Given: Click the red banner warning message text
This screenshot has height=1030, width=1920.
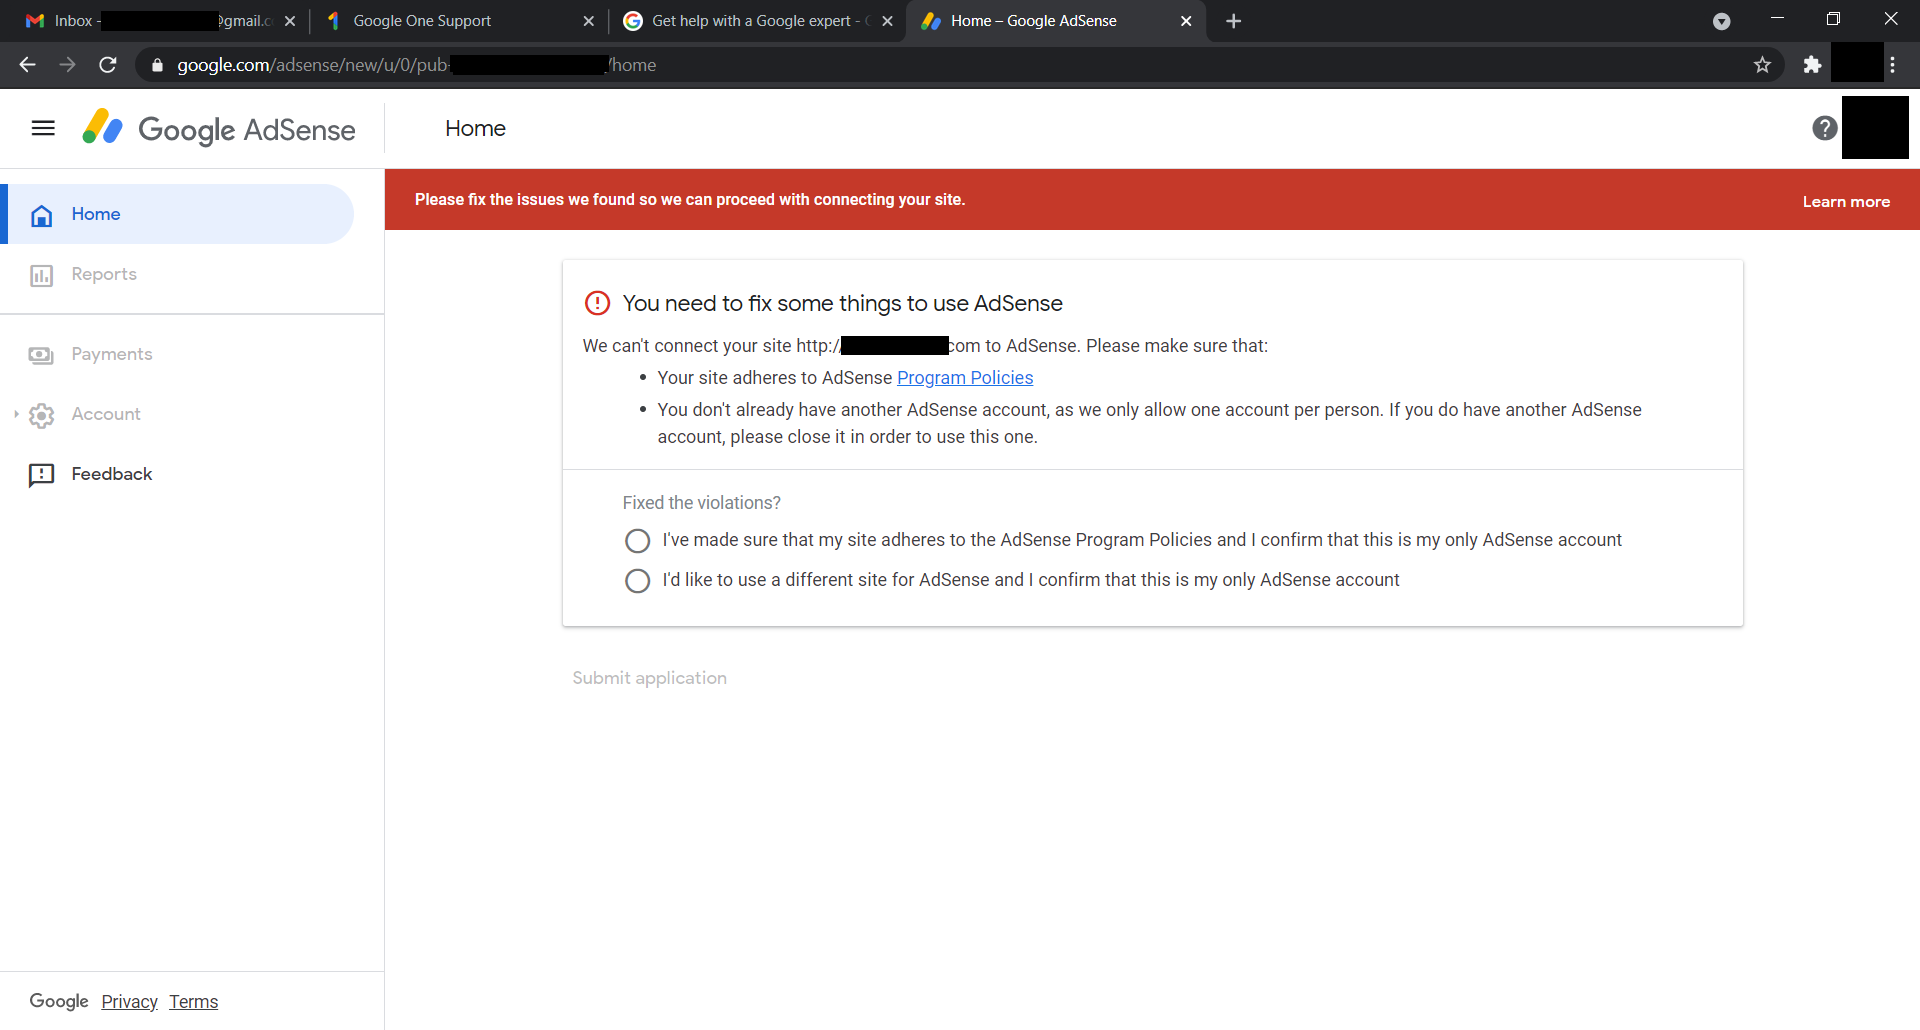Looking at the screenshot, I should click(x=690, y=200).
